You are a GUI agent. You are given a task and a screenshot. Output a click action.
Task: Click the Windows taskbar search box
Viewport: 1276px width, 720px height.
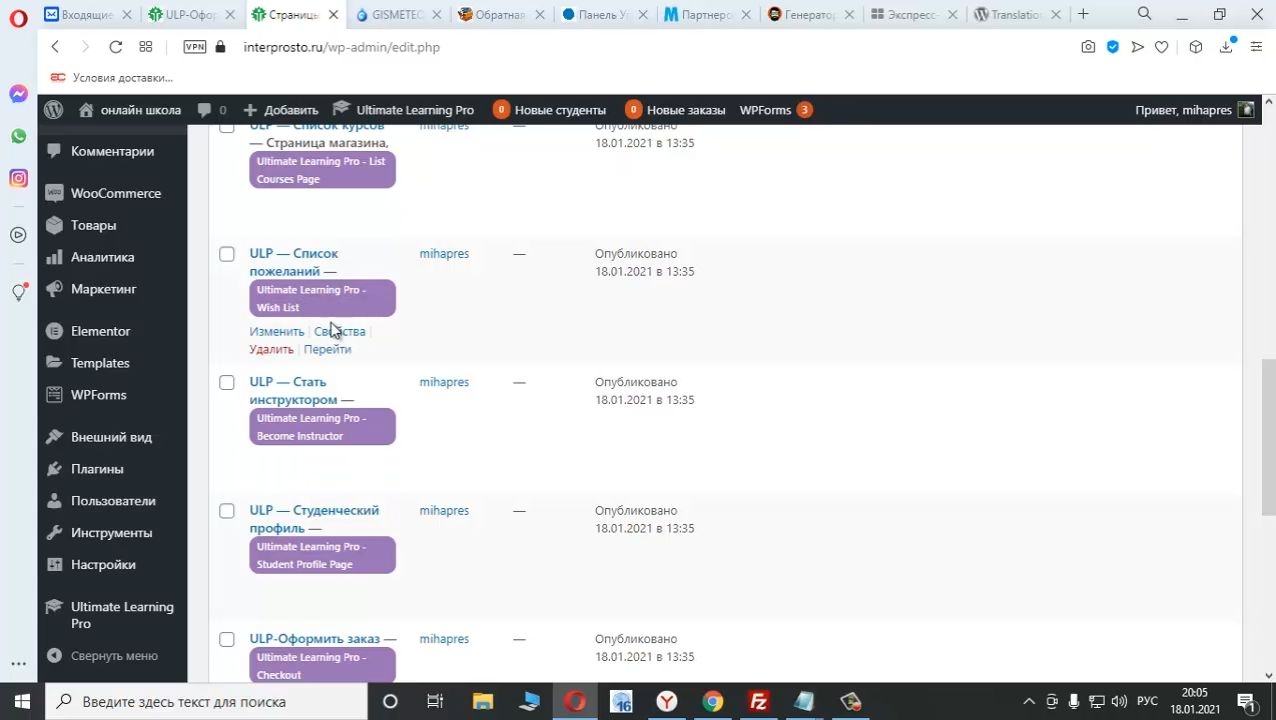pyautogui.click(x=209, y=702)
